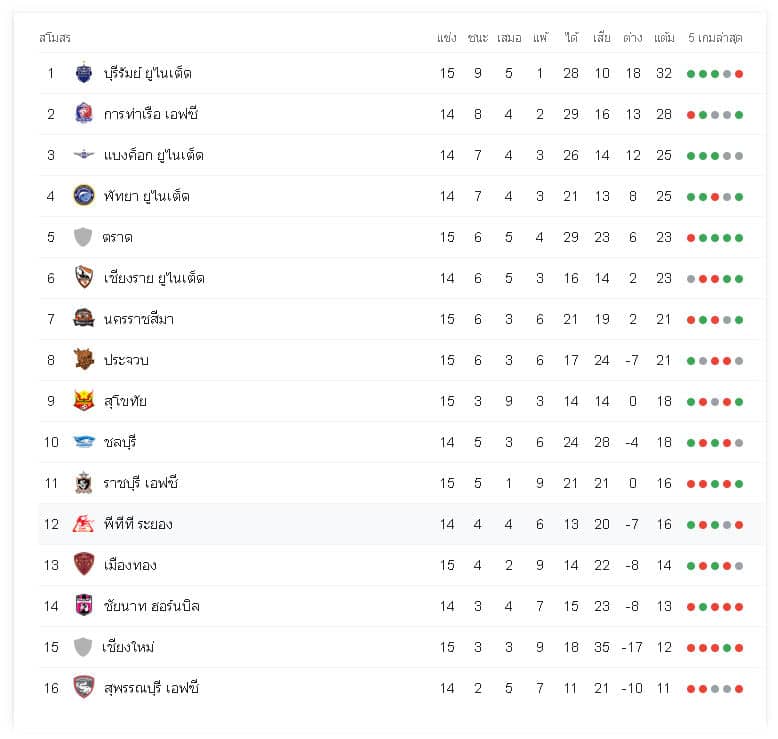Open the สุพรรณบุรี เอฟซี team name
The height and width of the screenshot is (739, 778).
click(151, 688)
